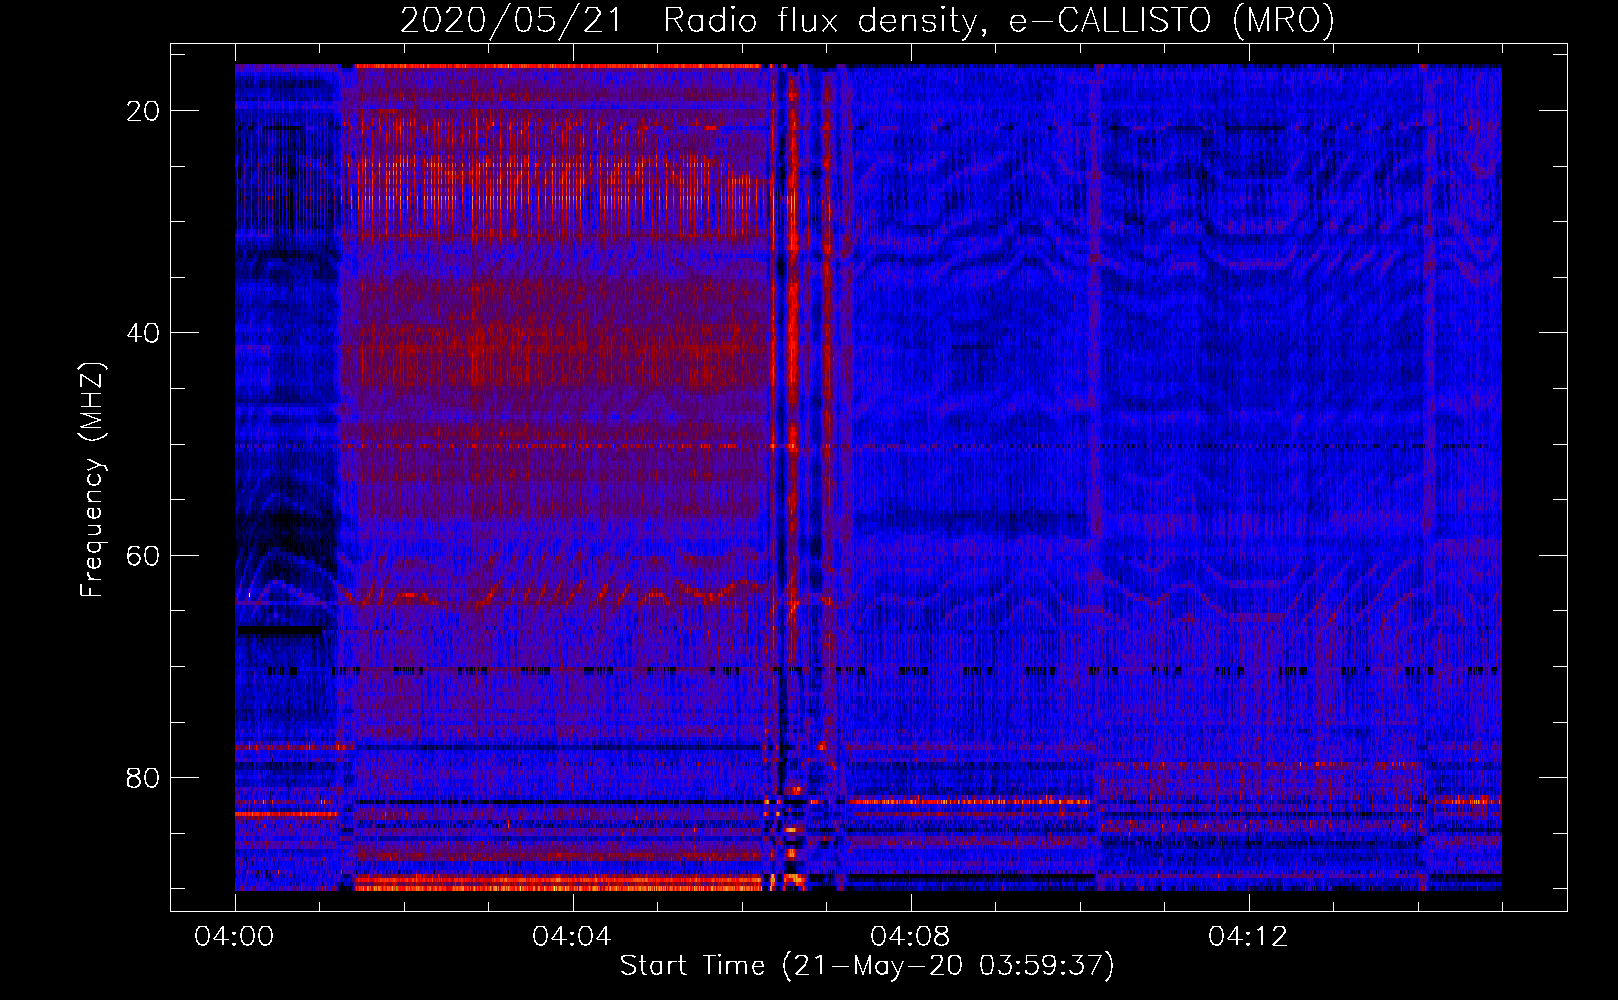Click the '04:08' time tick label
The image size is (1618, 1000).
(910, 937)
